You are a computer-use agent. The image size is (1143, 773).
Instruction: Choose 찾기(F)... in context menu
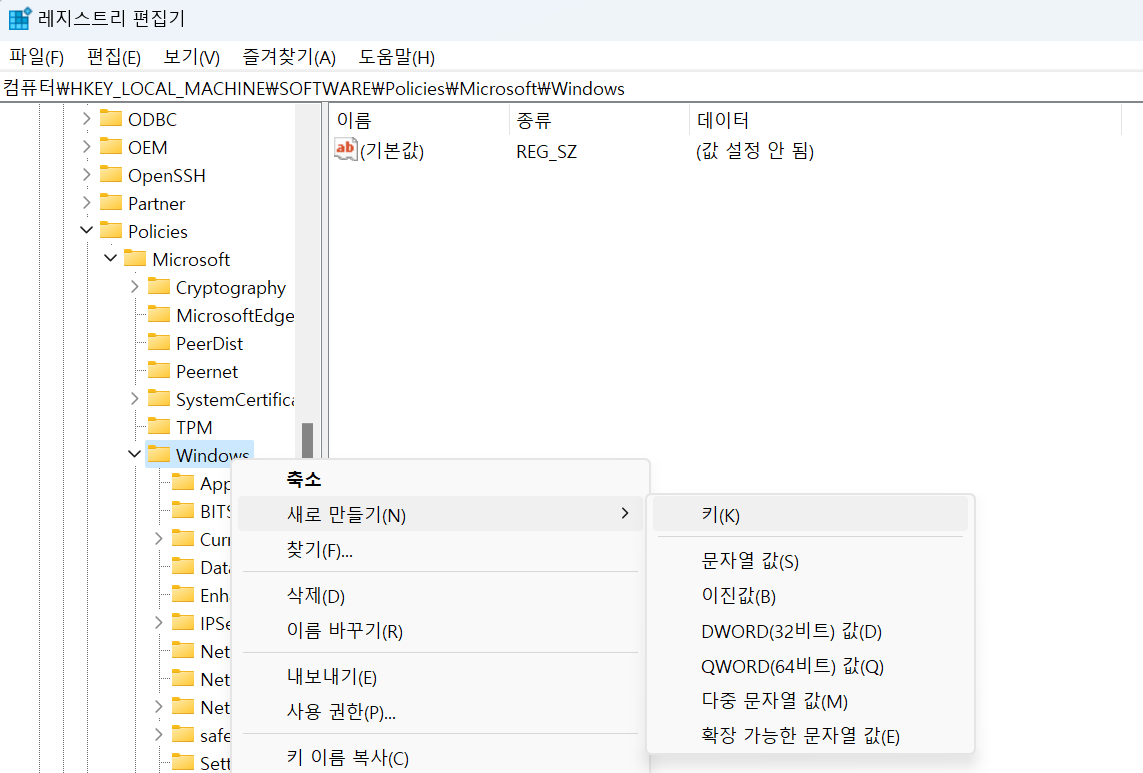(441, 550)
